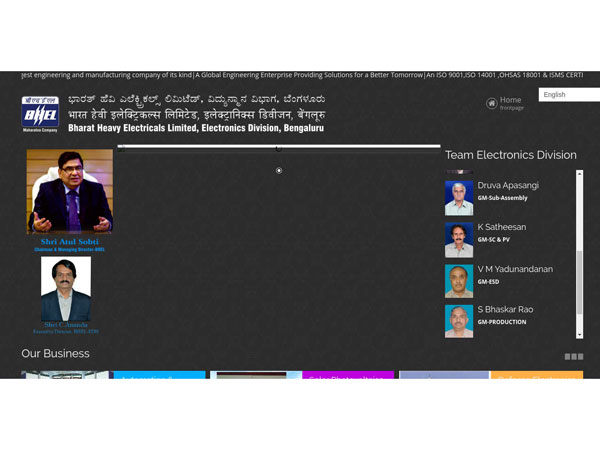Screen dimensions: 600x450
Task: Click S Bhaskar Rao's photo
Action: (459, 321)
